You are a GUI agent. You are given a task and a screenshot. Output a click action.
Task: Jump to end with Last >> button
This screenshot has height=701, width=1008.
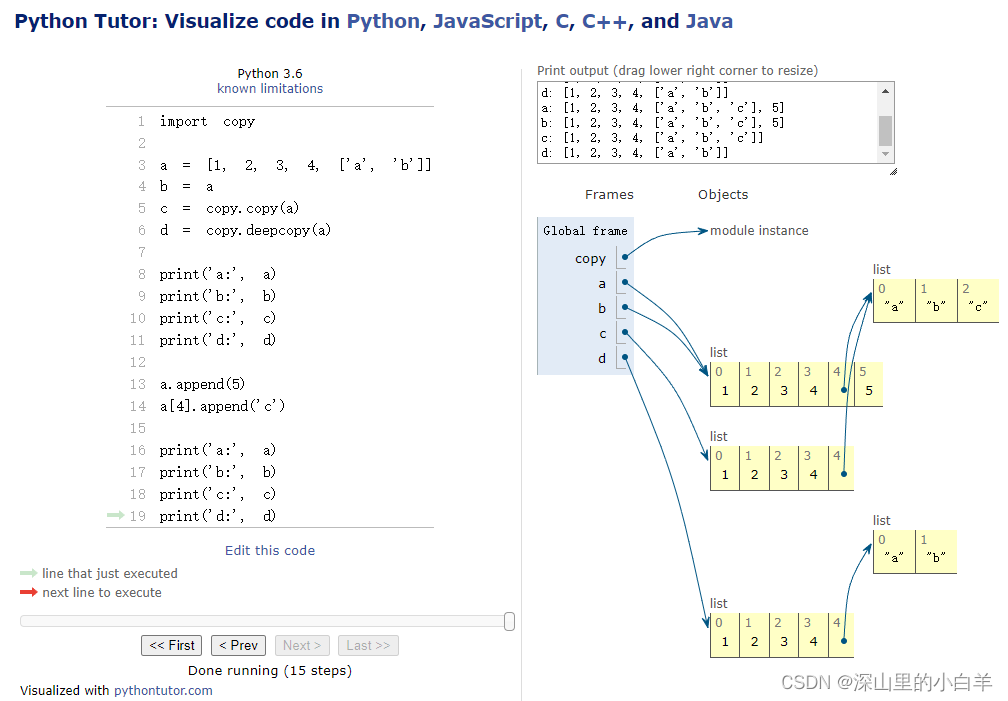click(368, 646)
